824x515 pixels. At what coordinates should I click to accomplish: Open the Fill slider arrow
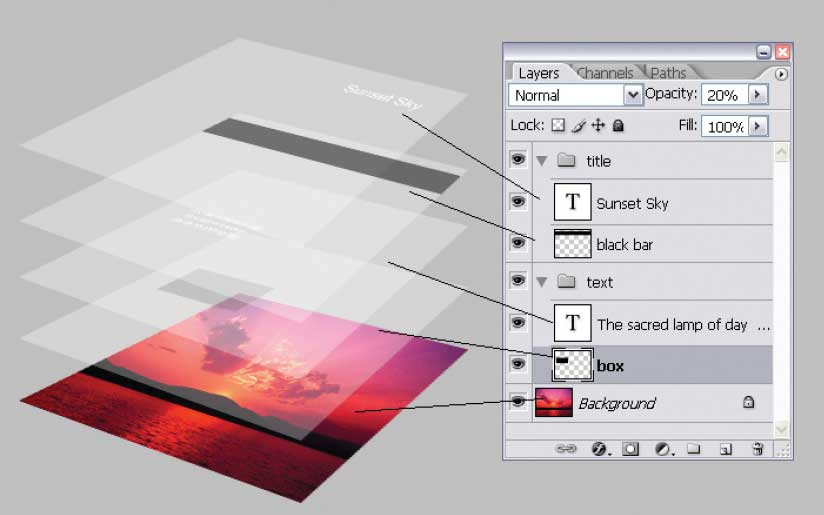tap(757, 126)
